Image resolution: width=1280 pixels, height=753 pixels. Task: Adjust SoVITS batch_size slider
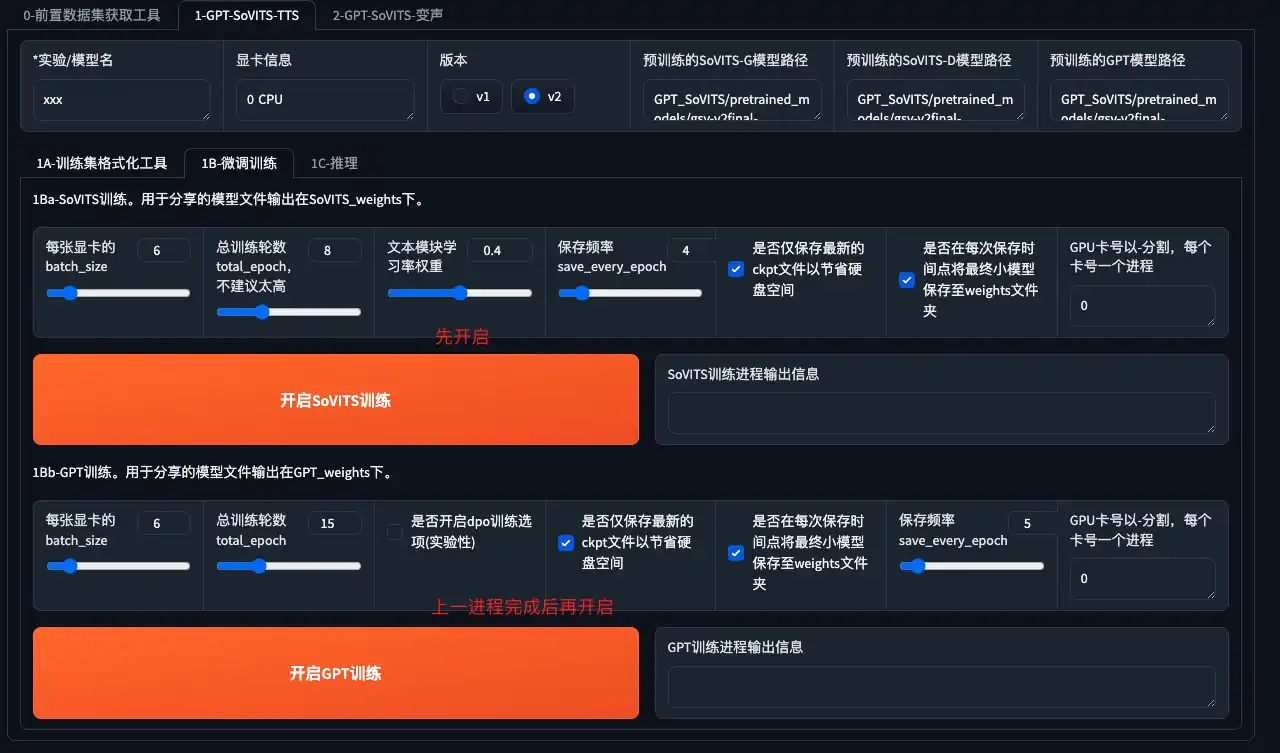(x=118, y=293)
